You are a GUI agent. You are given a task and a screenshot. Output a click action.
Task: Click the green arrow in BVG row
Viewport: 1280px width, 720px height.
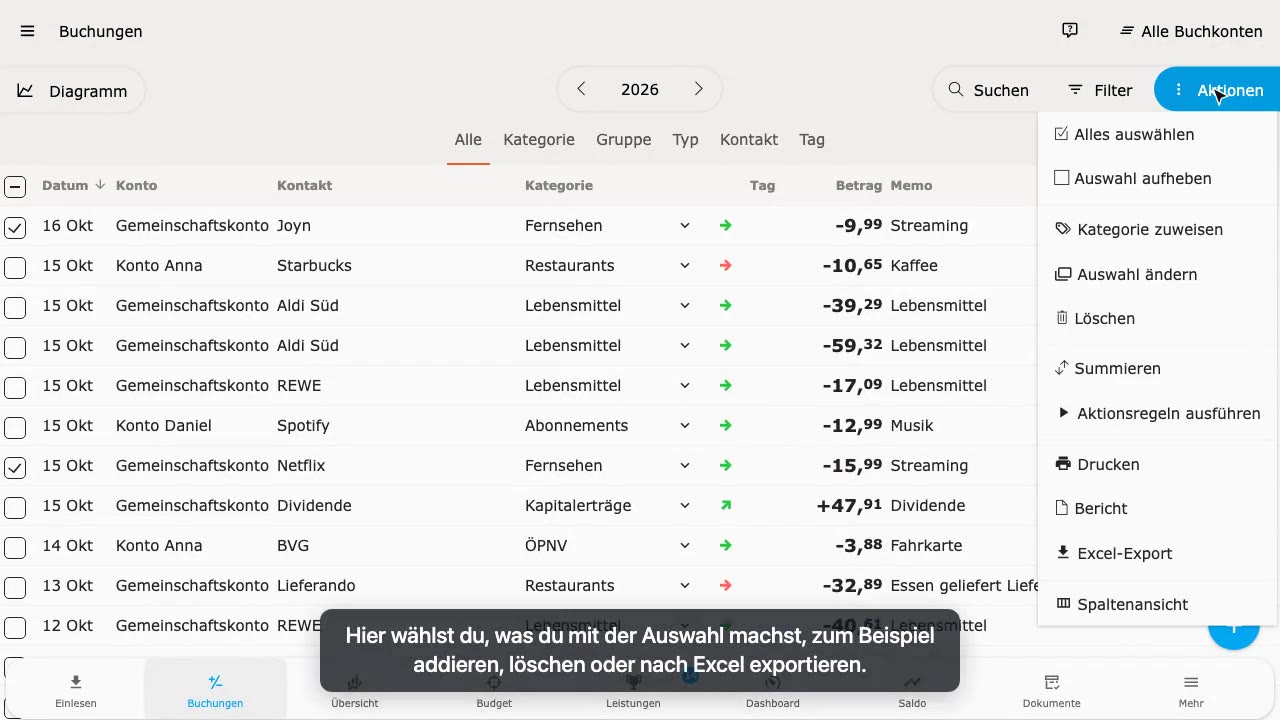726,546
